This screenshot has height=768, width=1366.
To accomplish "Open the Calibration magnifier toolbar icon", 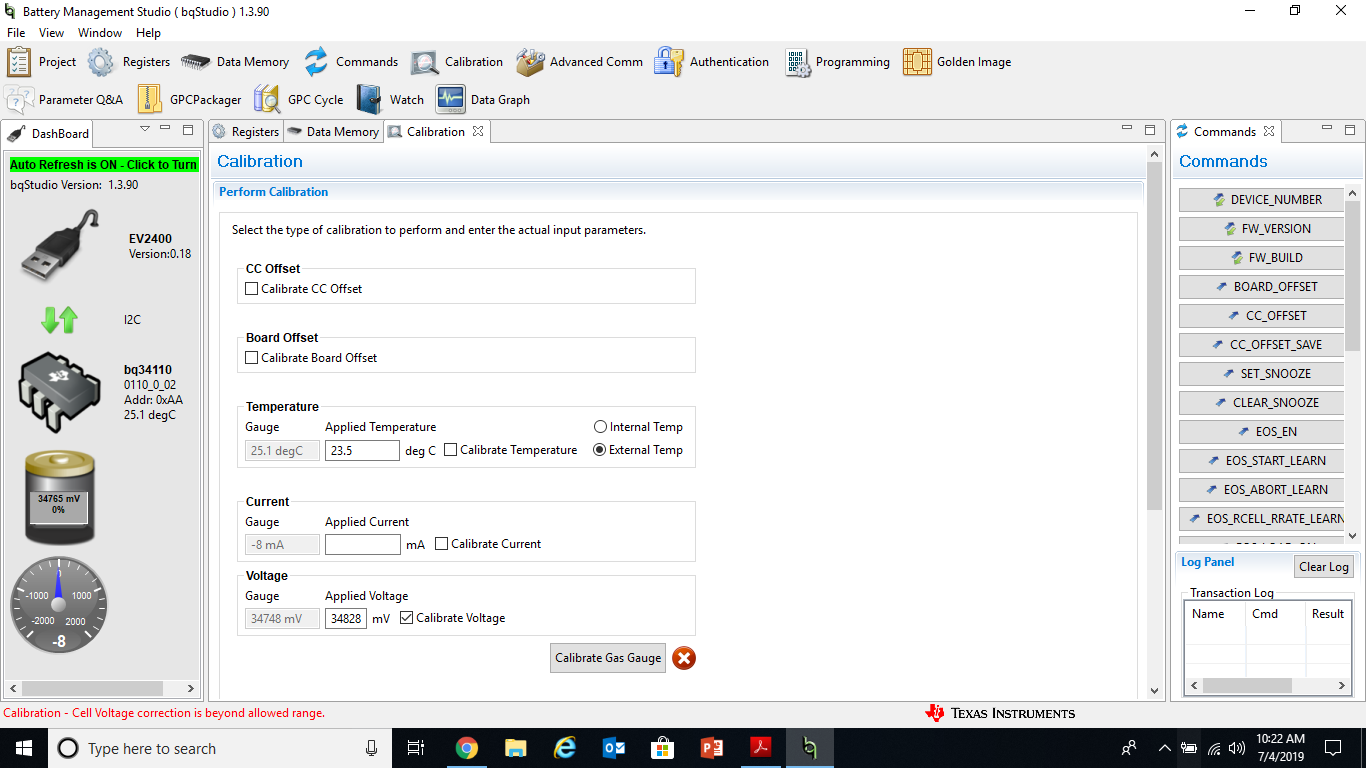I will (424, 62).
